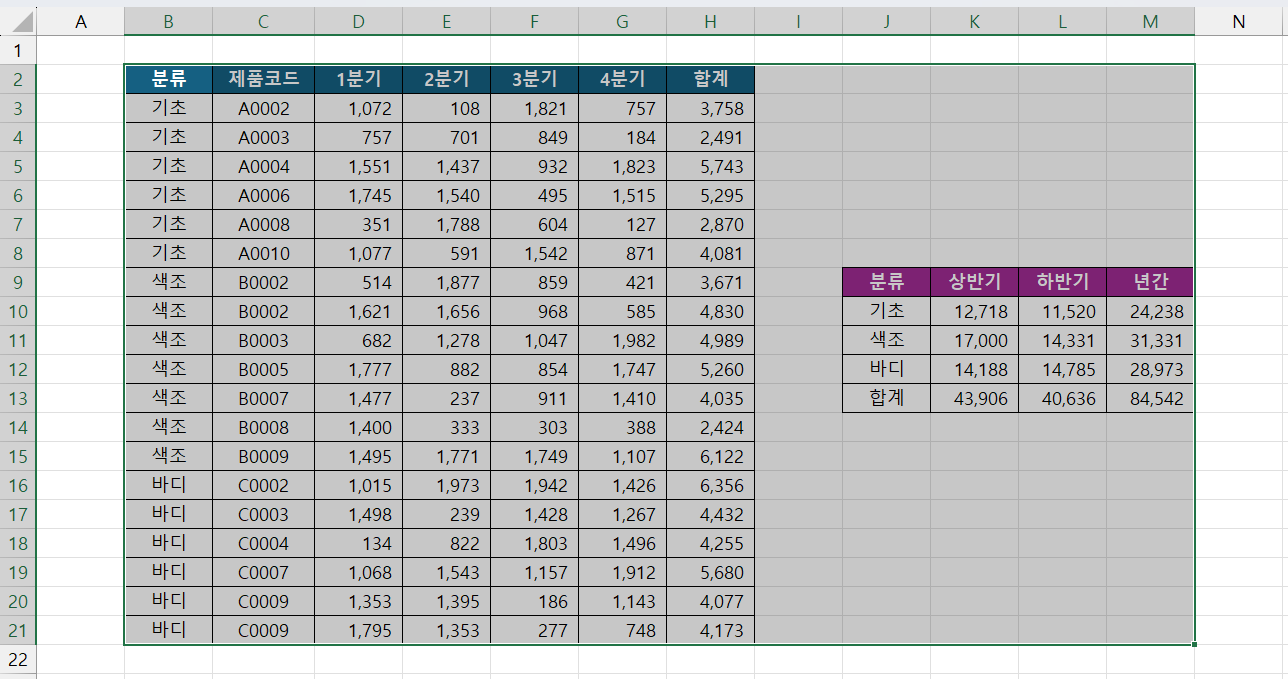Click the cell showing 28,973
The image size is (1288, 679).
(1150, 369)
